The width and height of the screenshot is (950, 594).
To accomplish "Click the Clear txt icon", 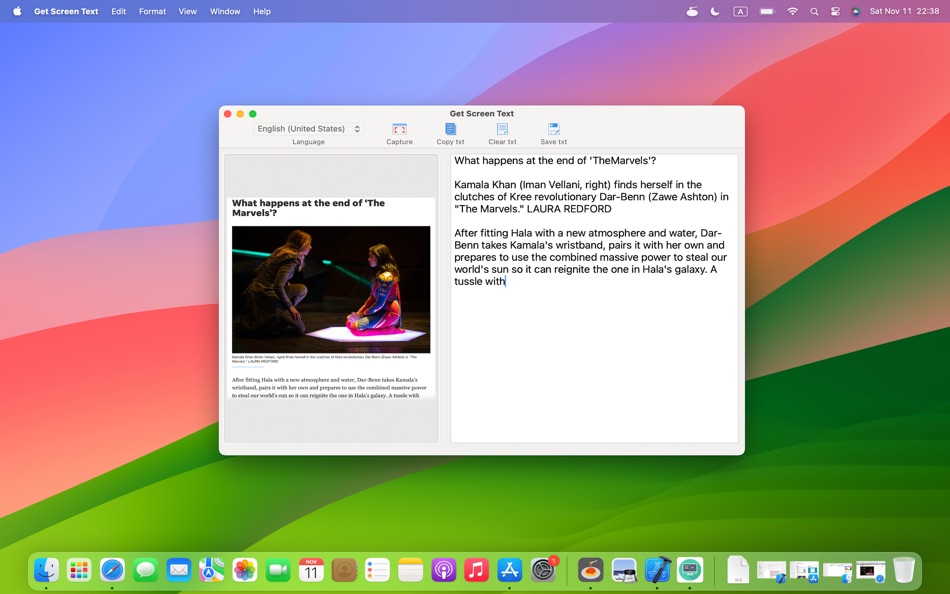I will [x=502, y=129].
